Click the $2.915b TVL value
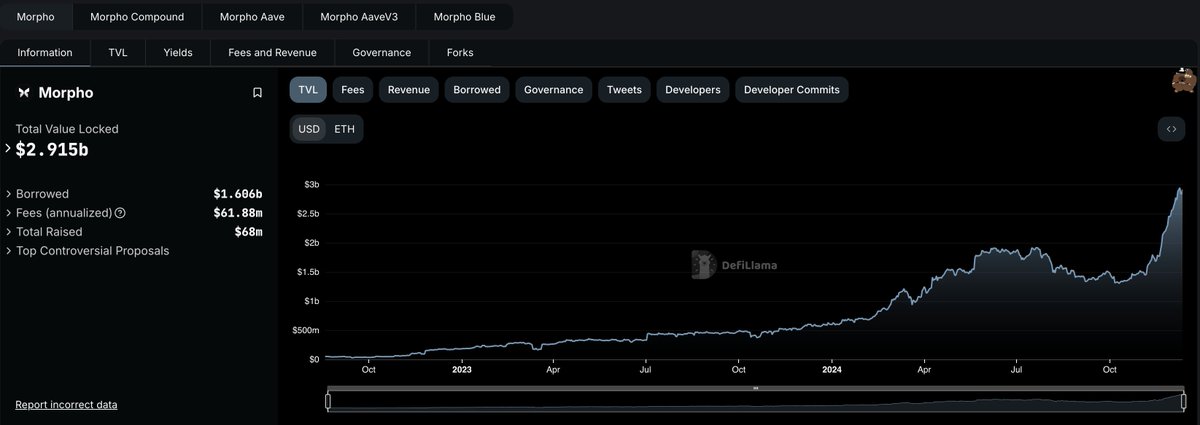 (x=52, y=150)
